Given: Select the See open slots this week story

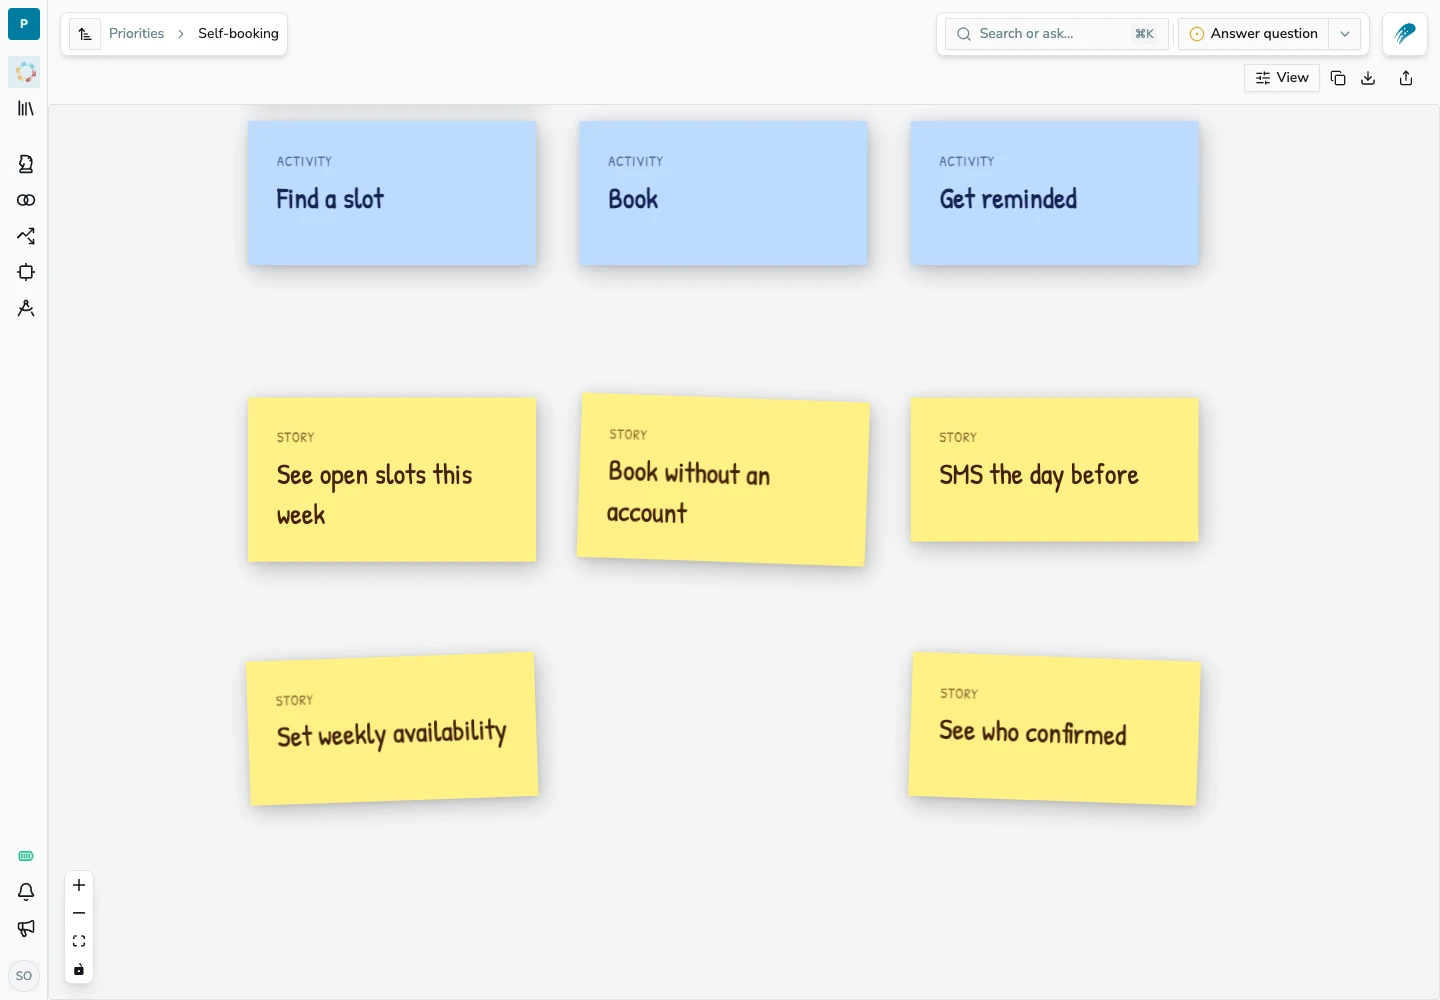Looking at the screenshot, I should [392, 480].
